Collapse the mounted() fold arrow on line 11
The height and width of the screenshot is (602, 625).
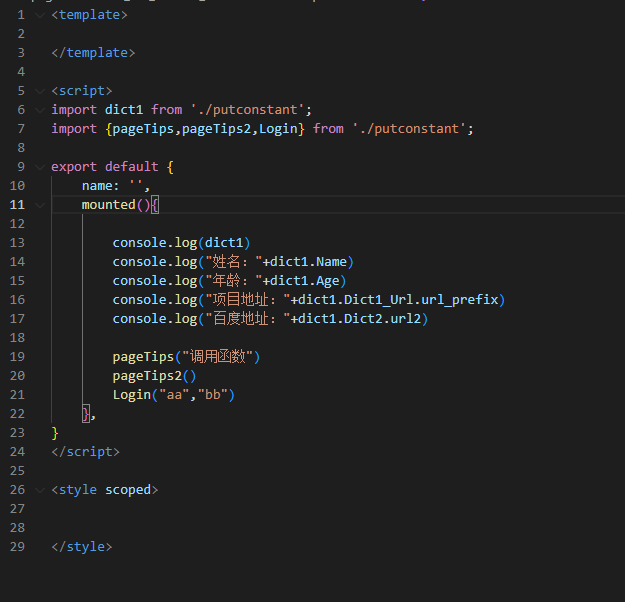click(x=39, y=205)
